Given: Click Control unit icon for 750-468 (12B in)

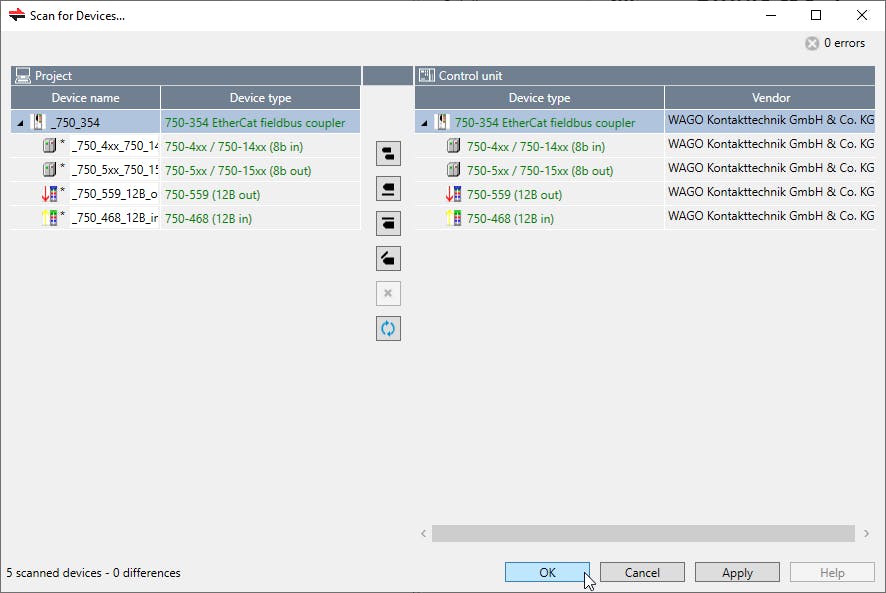Looking at the screenshot, I should click(454, 218).
